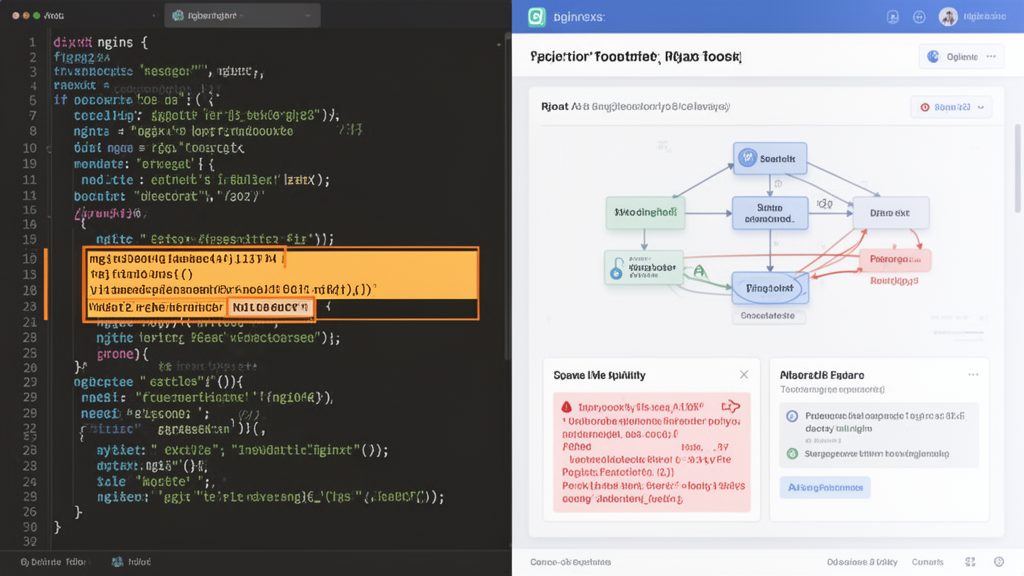The height and width of the screenshot is (576, 1024).
Task: Select the 'Draro ext' node on the right
Action: (890, 213)
